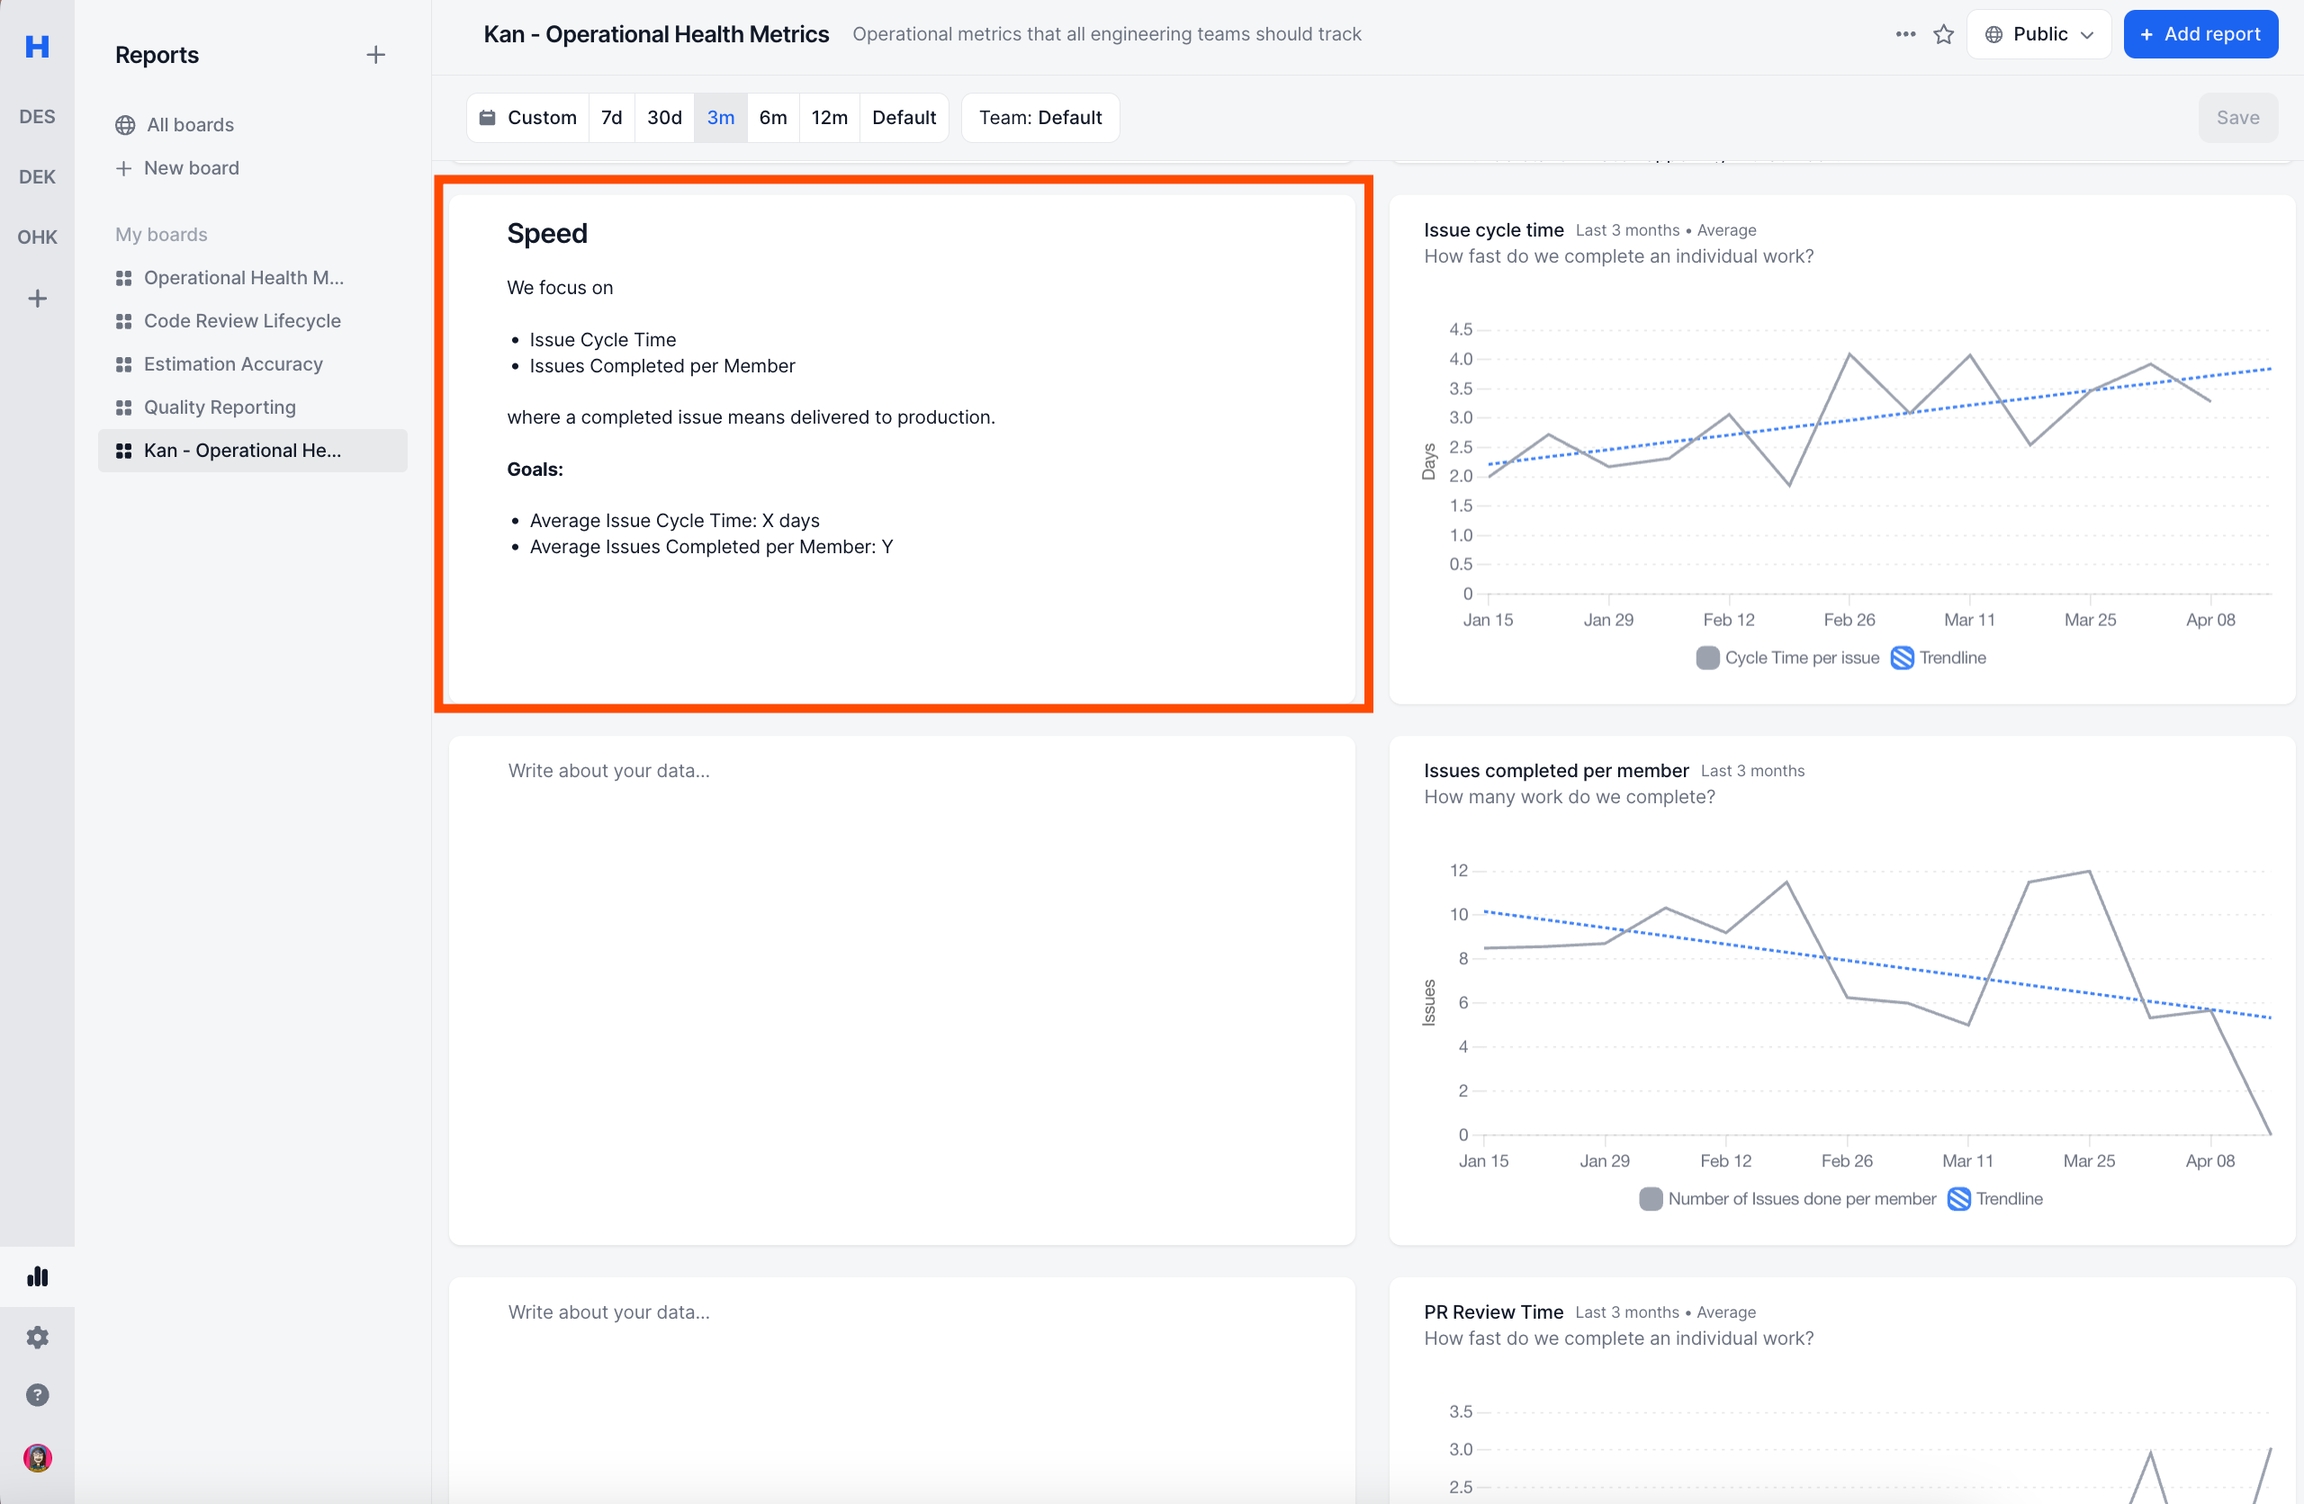Open the Operational Health M... board
This screenshot has width=2304, height=1504.
252,278
